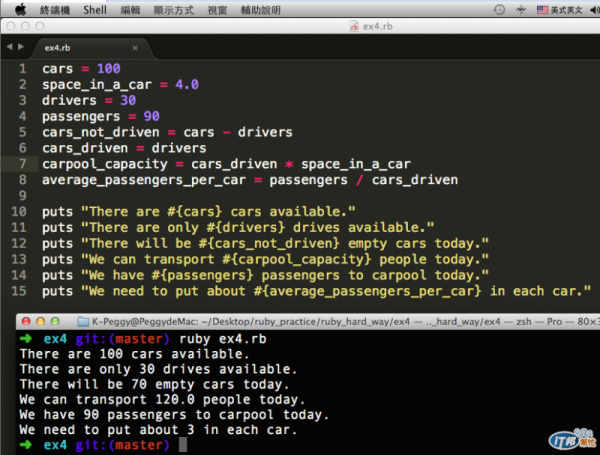Click terminal output "We need to put about 3"

[107, 430]
